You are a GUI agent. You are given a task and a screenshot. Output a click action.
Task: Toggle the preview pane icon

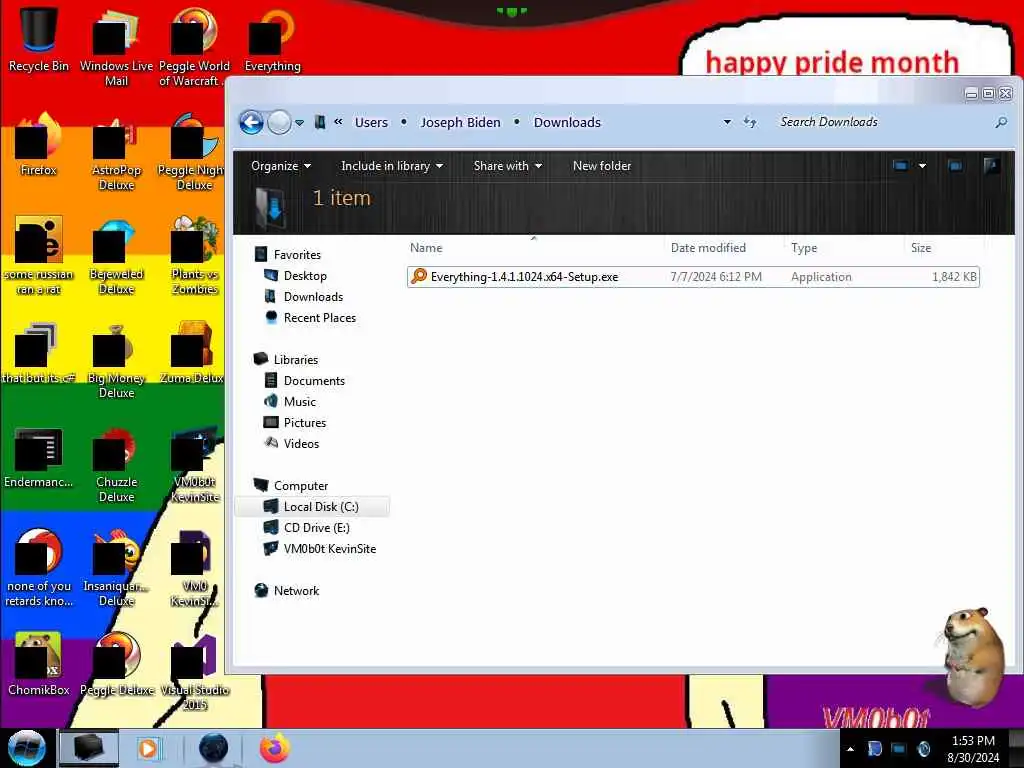[x=955, y=166]
